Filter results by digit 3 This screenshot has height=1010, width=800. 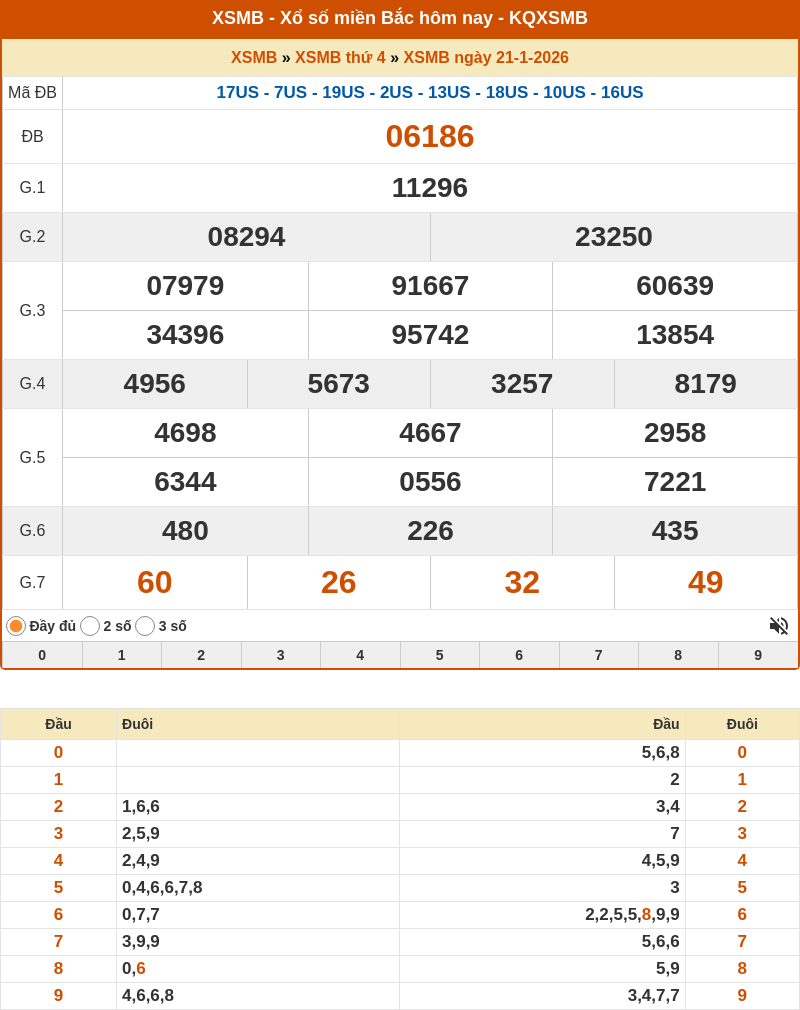tap(281, 655)
